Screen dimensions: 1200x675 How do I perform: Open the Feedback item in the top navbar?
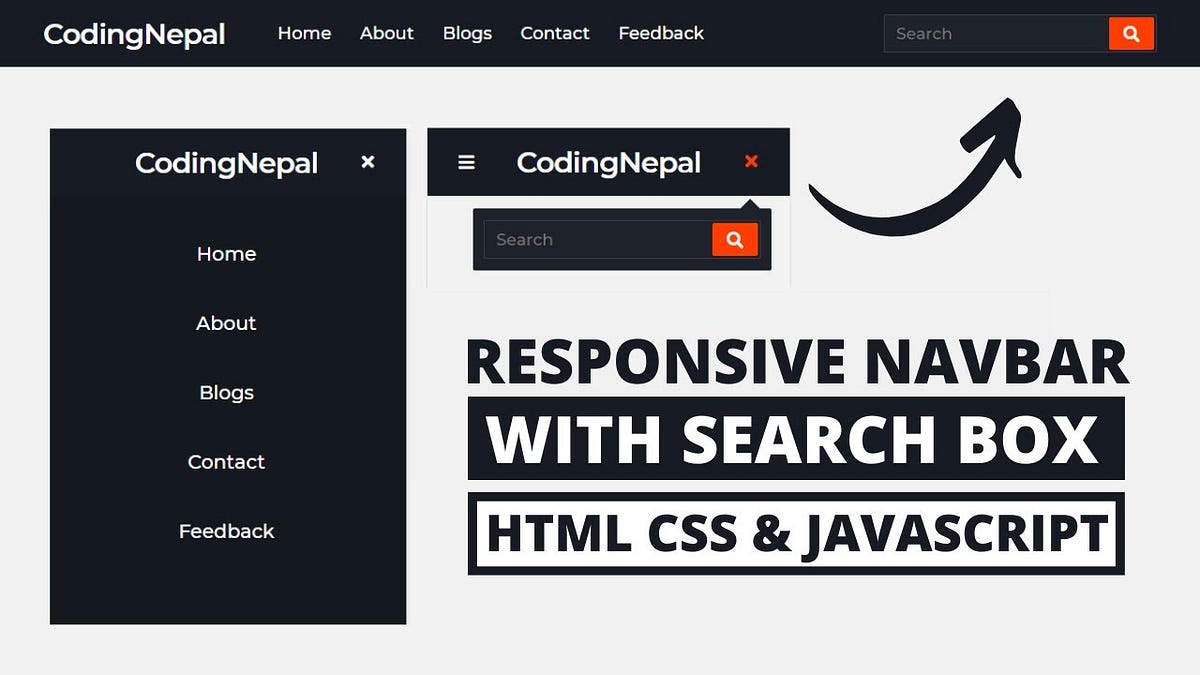pyautogui.click(x=660, y=33)
